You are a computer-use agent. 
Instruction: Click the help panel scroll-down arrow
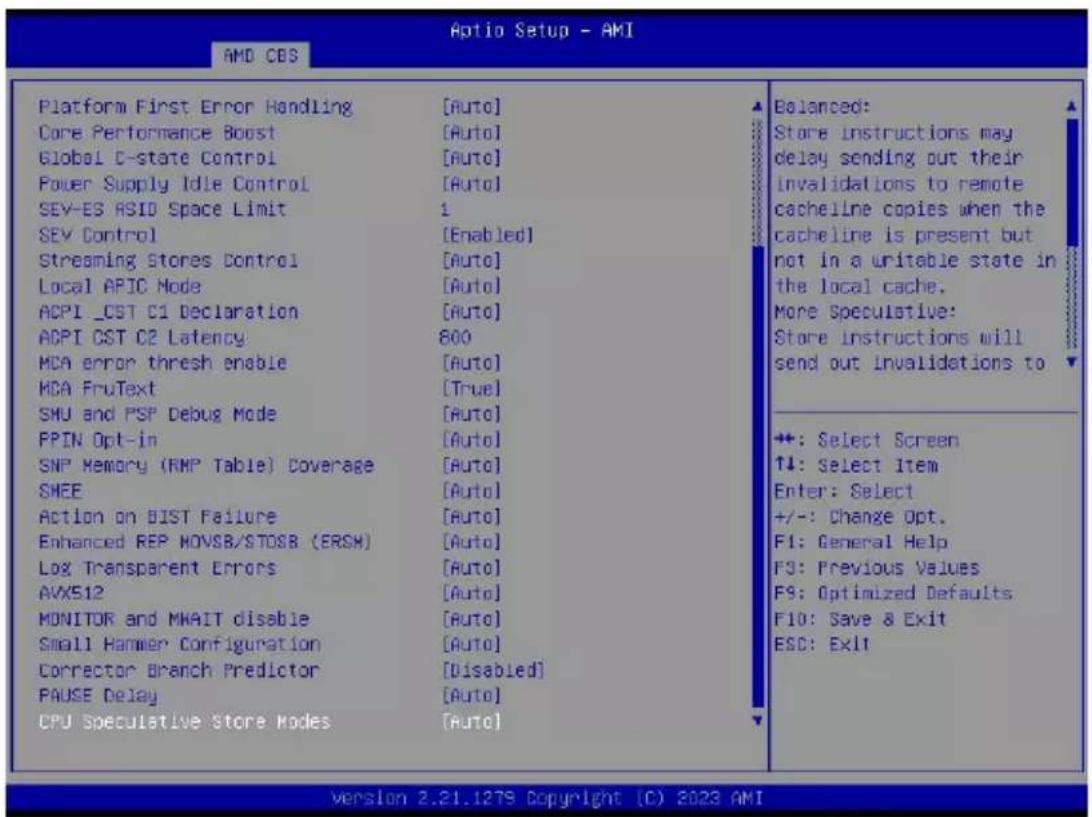pyautogui.click(x=1072, y=362)
